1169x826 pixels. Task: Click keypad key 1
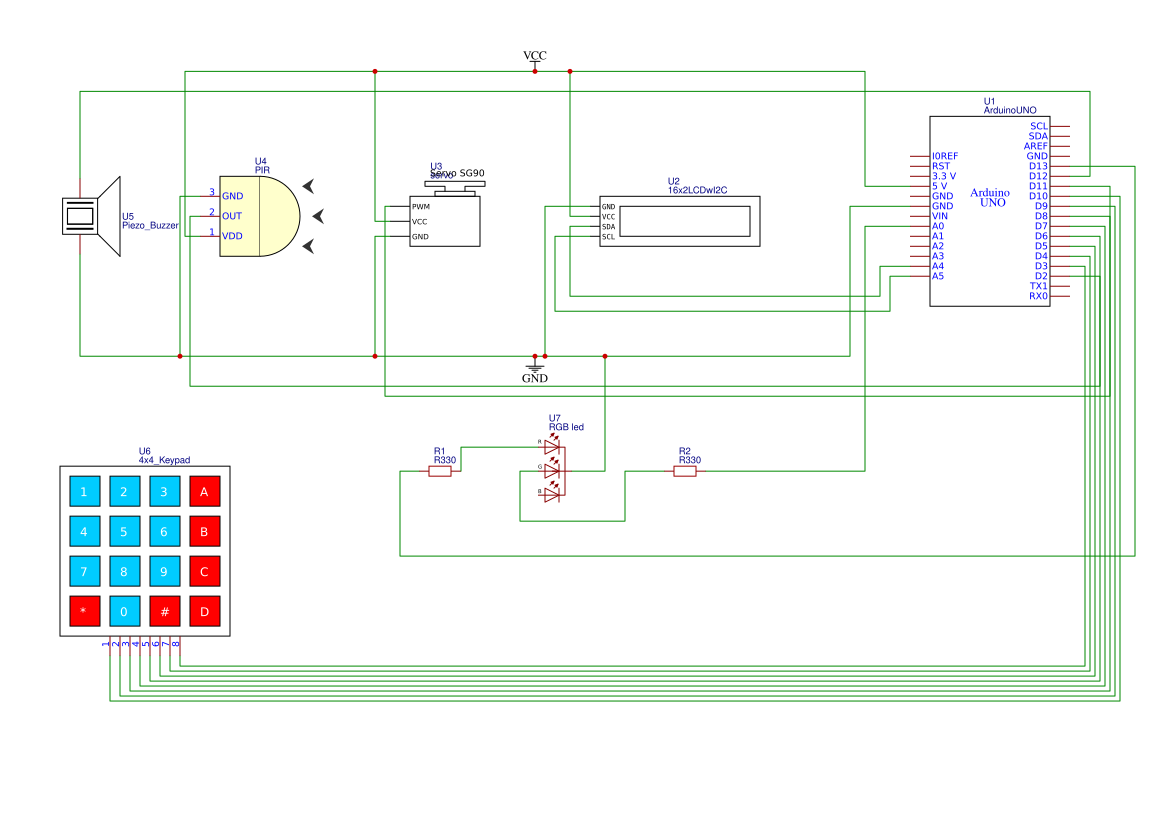coord(84,491)
